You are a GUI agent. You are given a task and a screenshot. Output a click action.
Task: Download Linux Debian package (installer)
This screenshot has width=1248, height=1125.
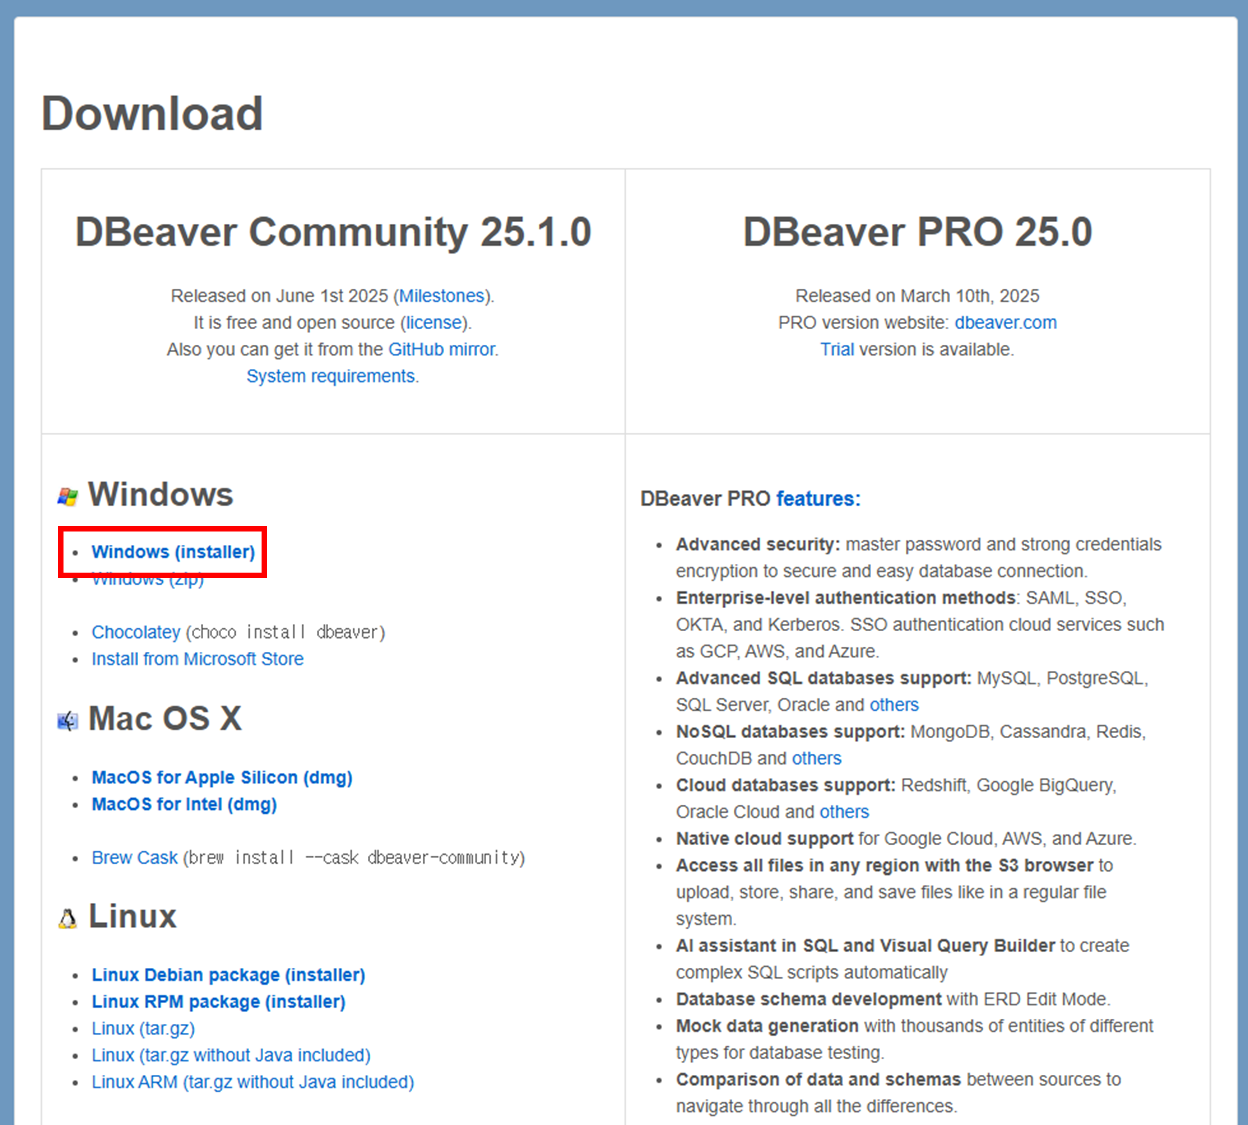click(x=228, y=975)
